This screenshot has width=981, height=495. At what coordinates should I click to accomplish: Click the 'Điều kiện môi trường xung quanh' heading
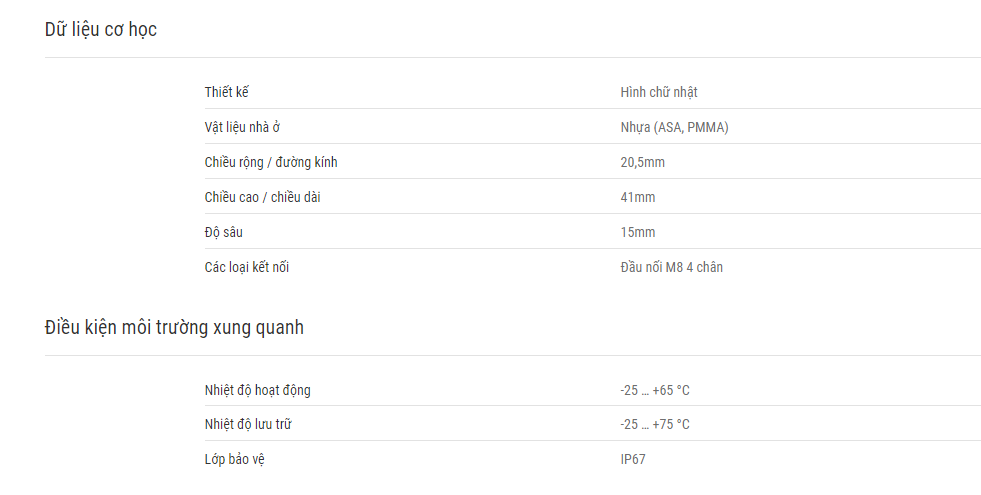[x=174, y=327]
